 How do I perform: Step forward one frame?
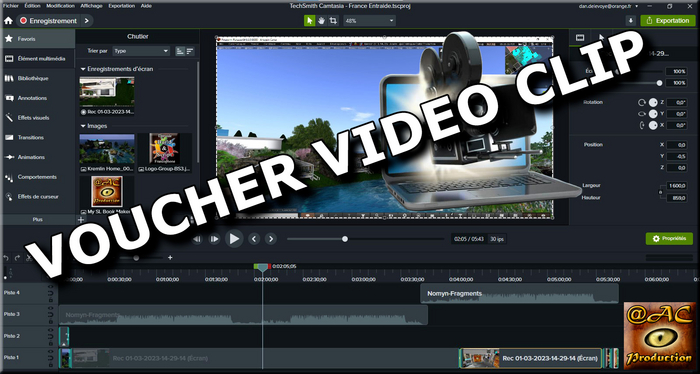click(x=214, y=239)
